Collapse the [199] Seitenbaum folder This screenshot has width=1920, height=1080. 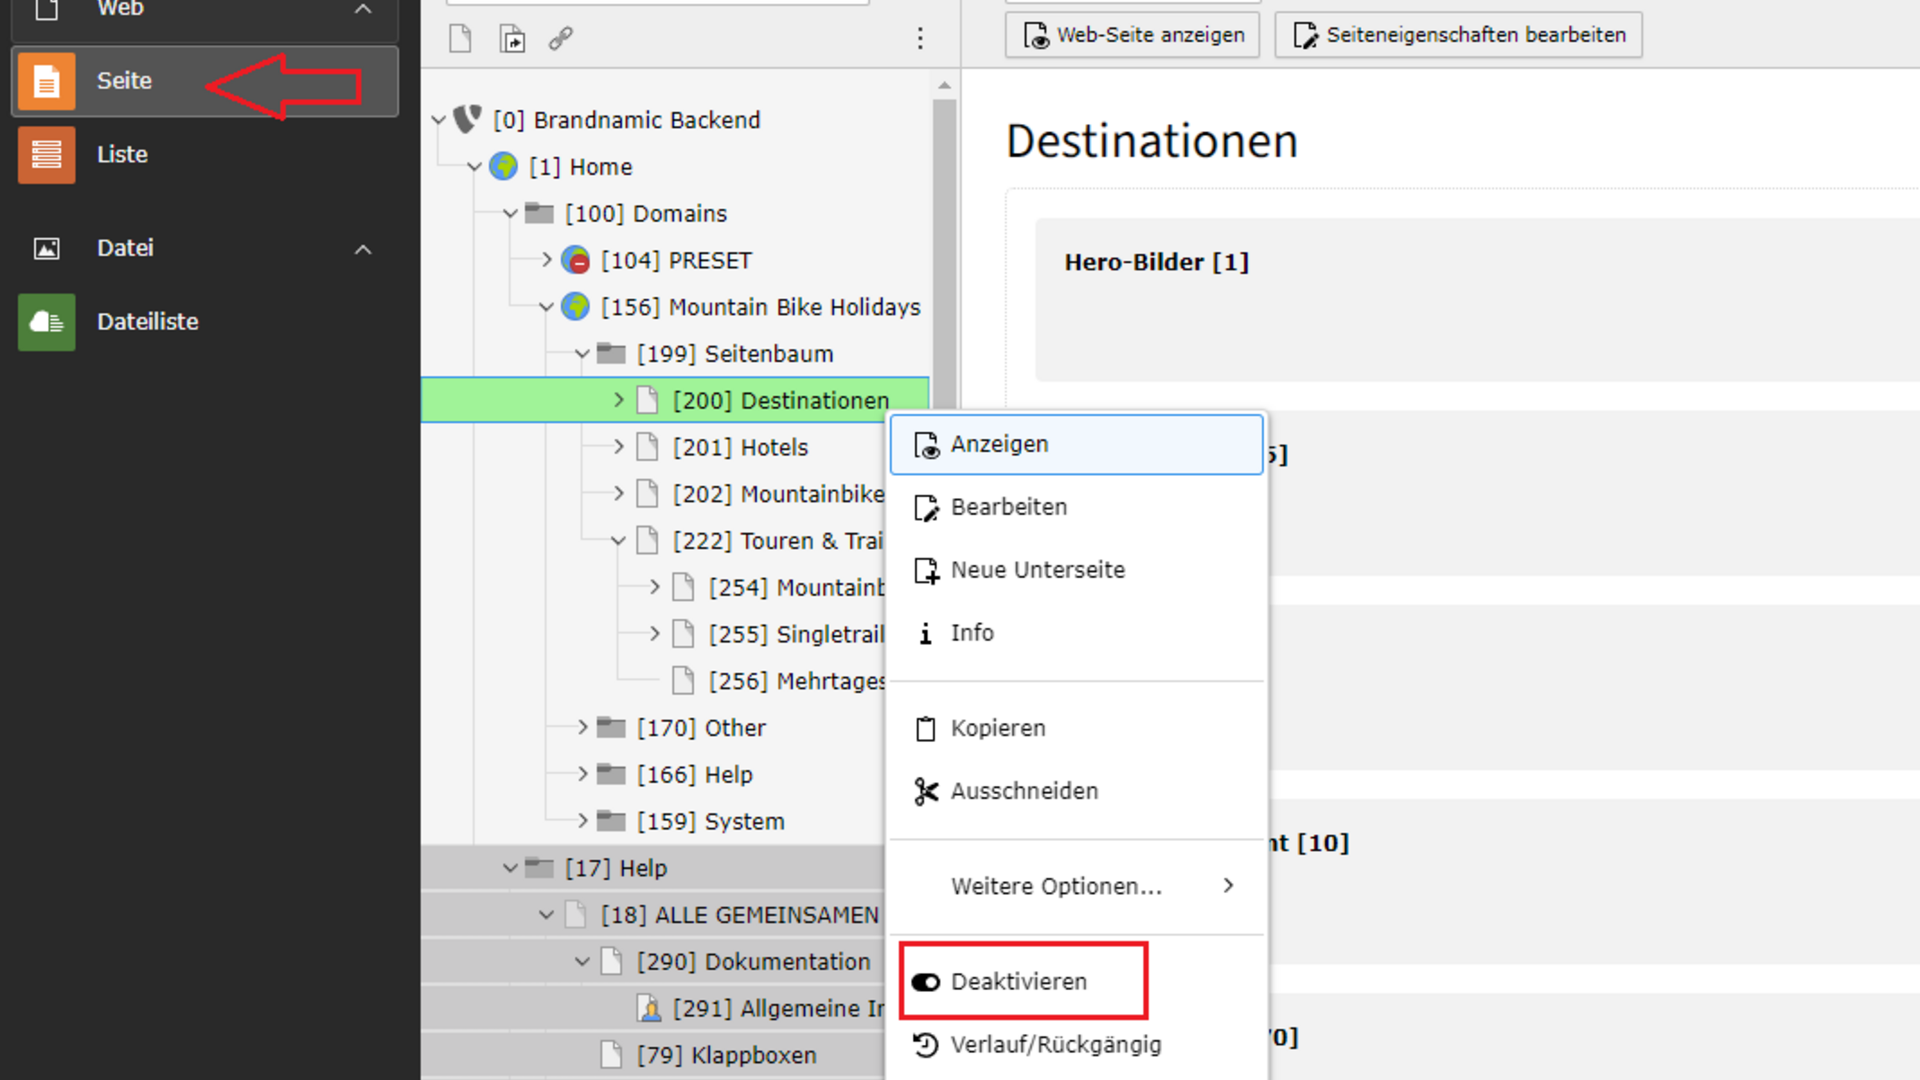tap(582, 354)
